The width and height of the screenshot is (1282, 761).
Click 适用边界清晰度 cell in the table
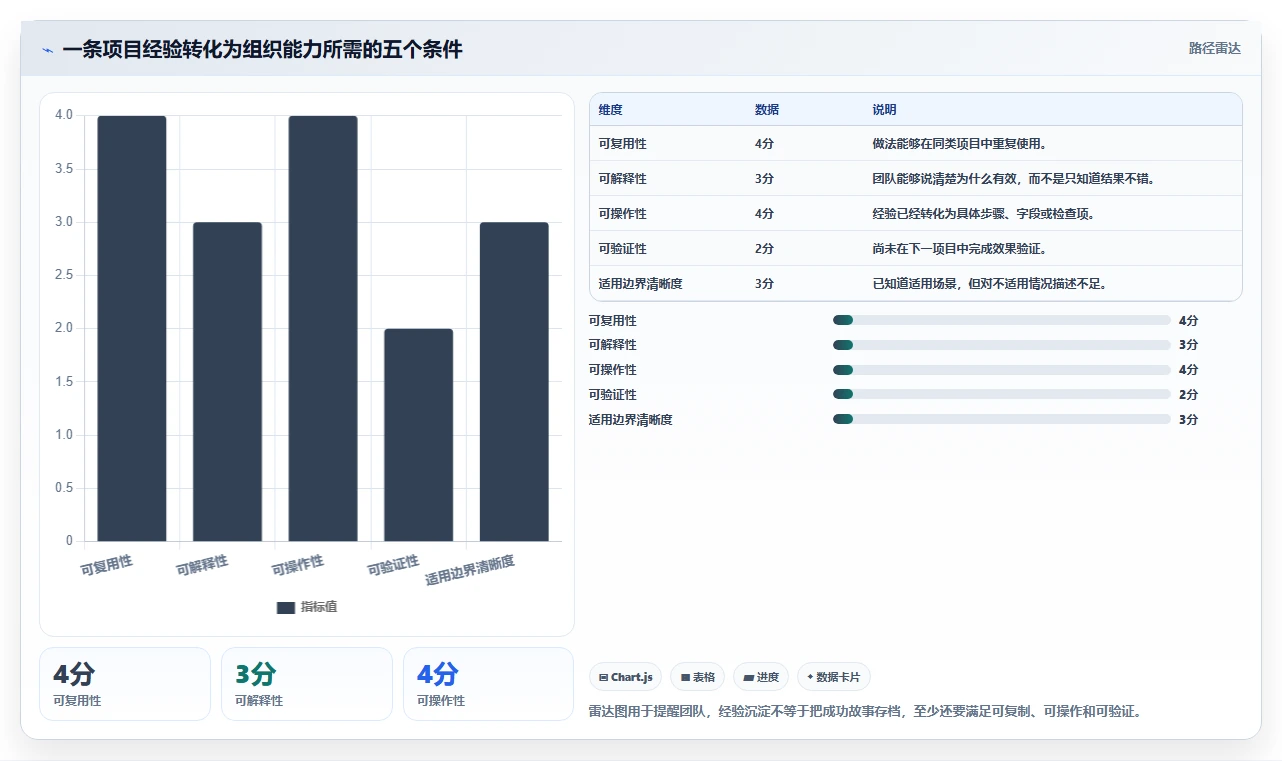pyautogui.click(x=640, y=284)
